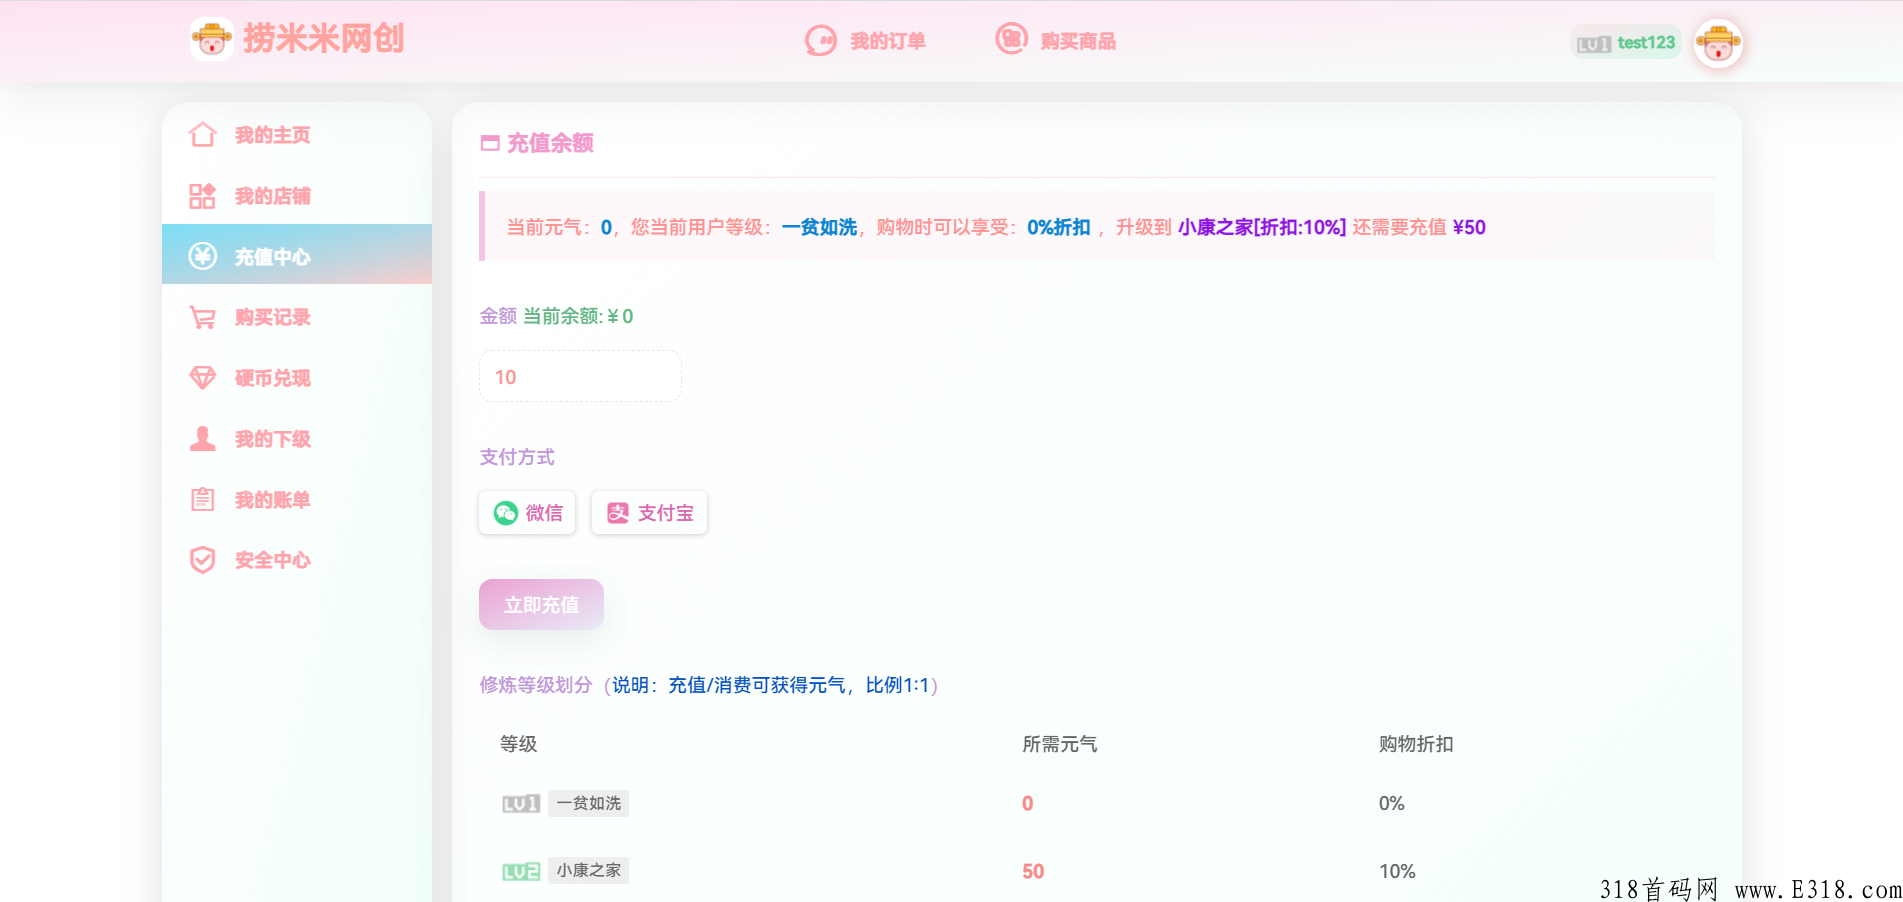Click the 10% discount cell

(1397, 871)
